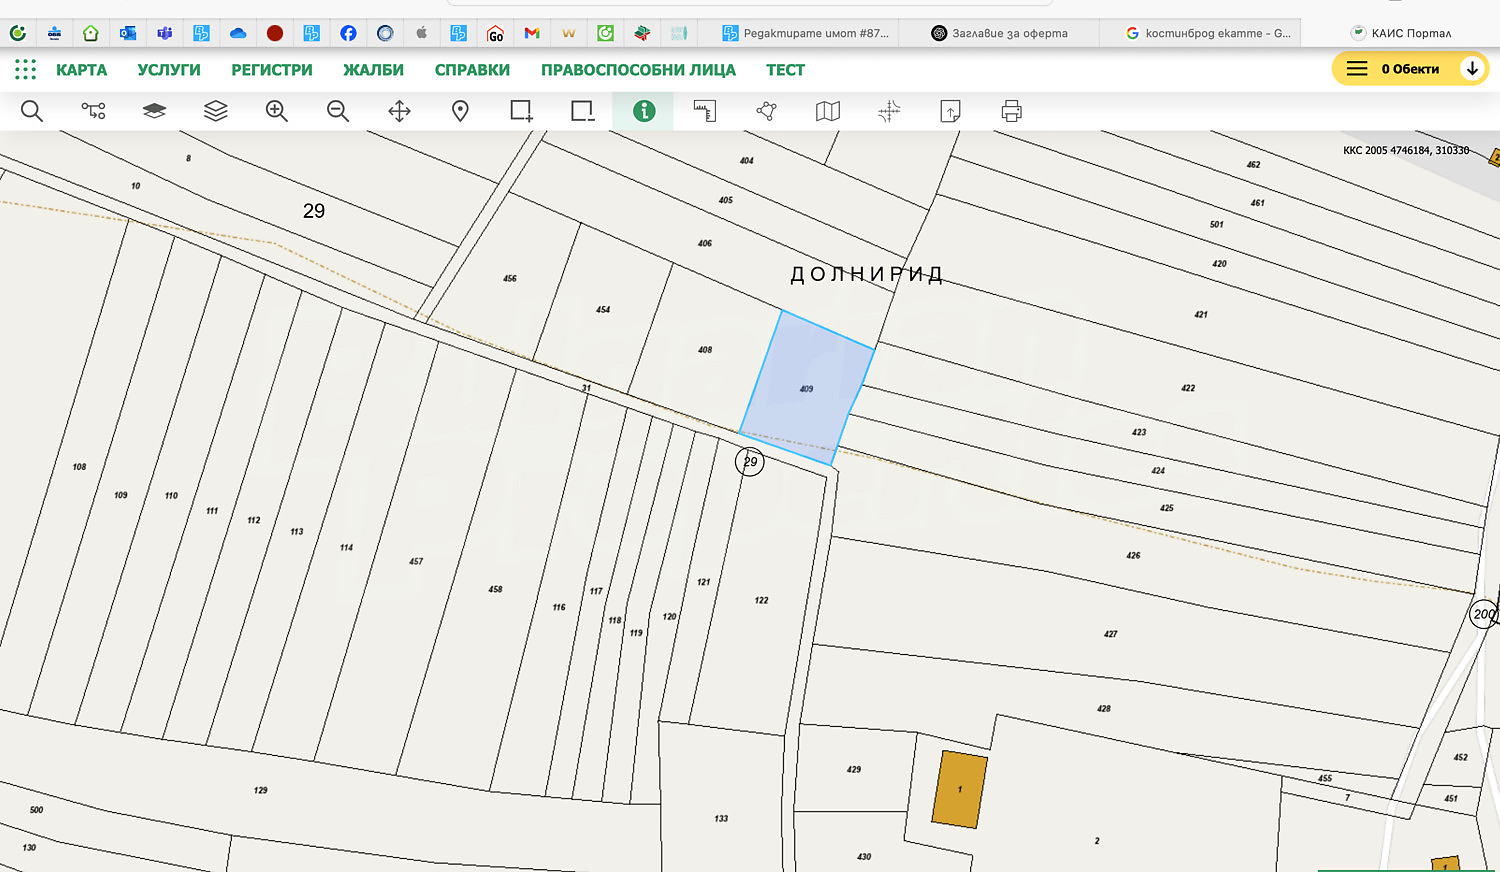Choose the remove-from-selection rectangle tool
The height and width of the screenshot is (872, 1500).
pos(582,111)
